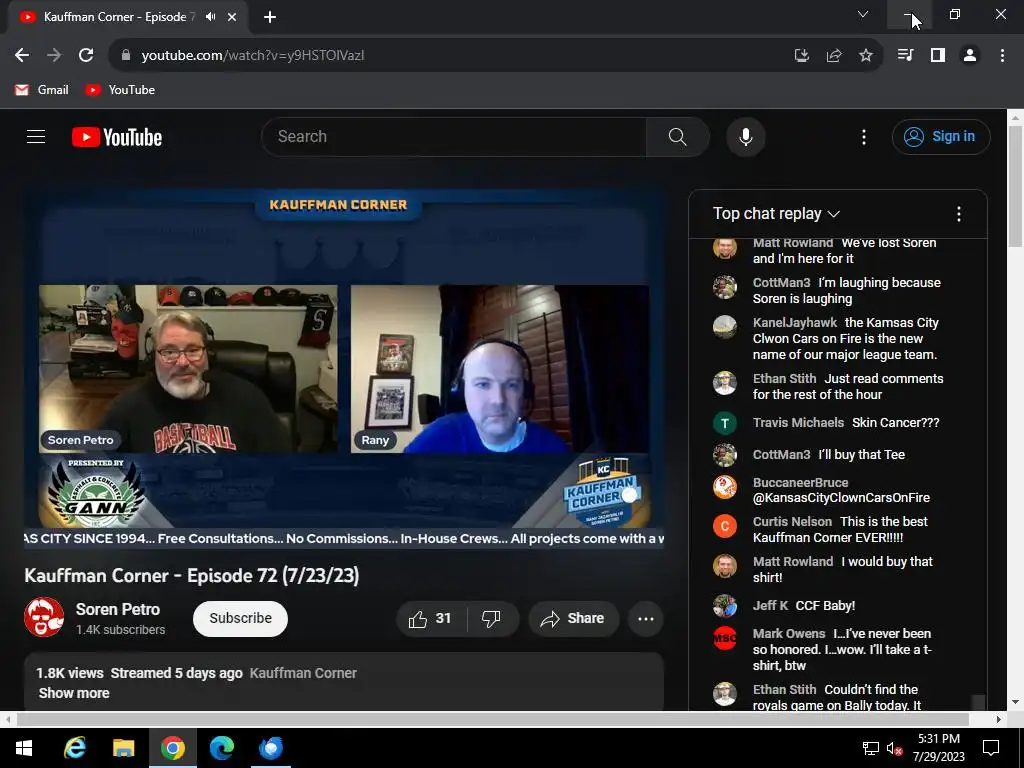Go to YouTube home via logo
Viewport: 1024px width, 768px height.
[x=117, y=137]
